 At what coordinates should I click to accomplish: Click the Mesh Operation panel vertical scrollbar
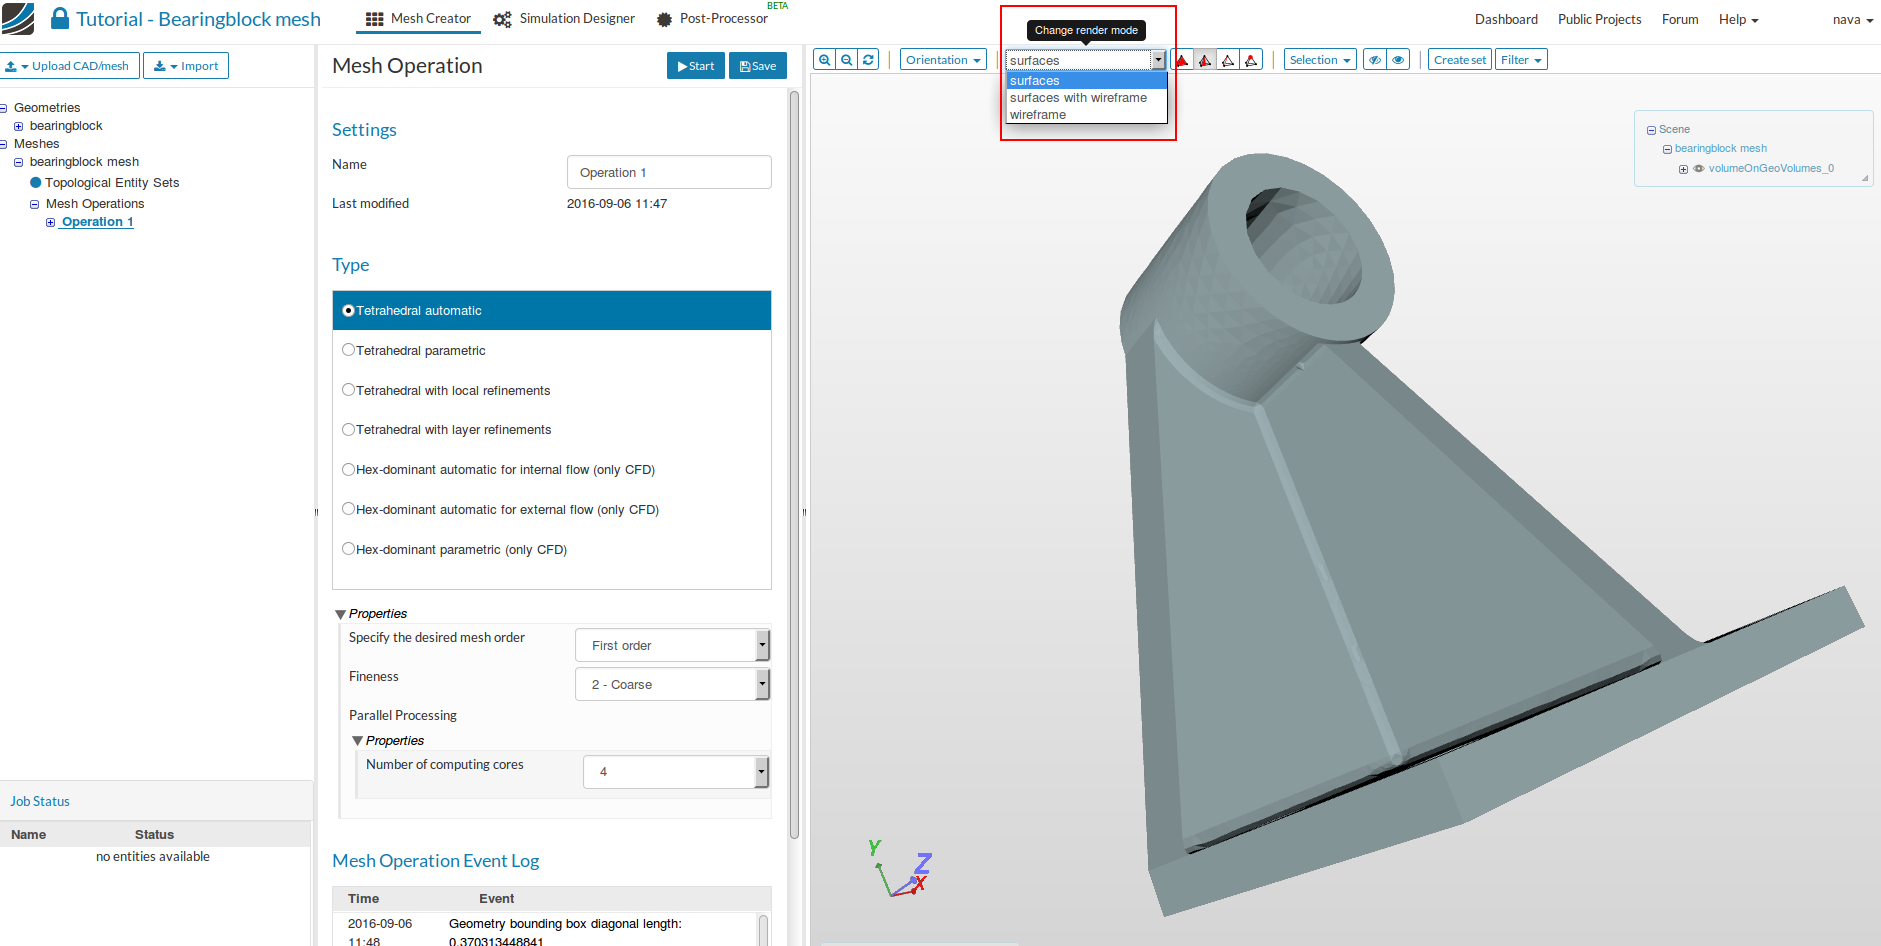tap(794, 465)
